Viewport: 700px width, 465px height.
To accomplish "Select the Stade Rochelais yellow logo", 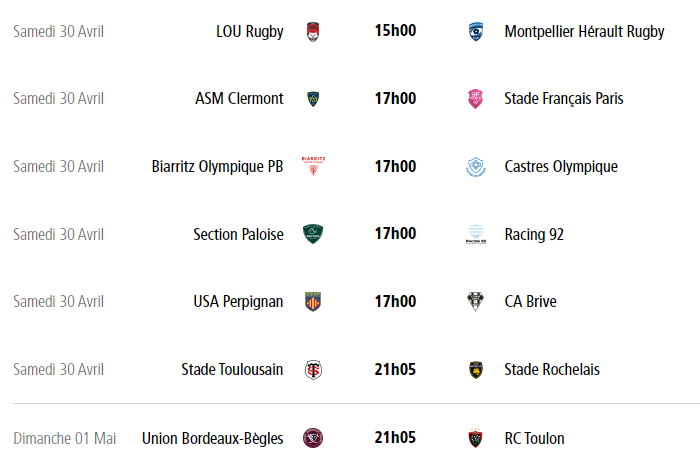I will click(x=476, y=369).
